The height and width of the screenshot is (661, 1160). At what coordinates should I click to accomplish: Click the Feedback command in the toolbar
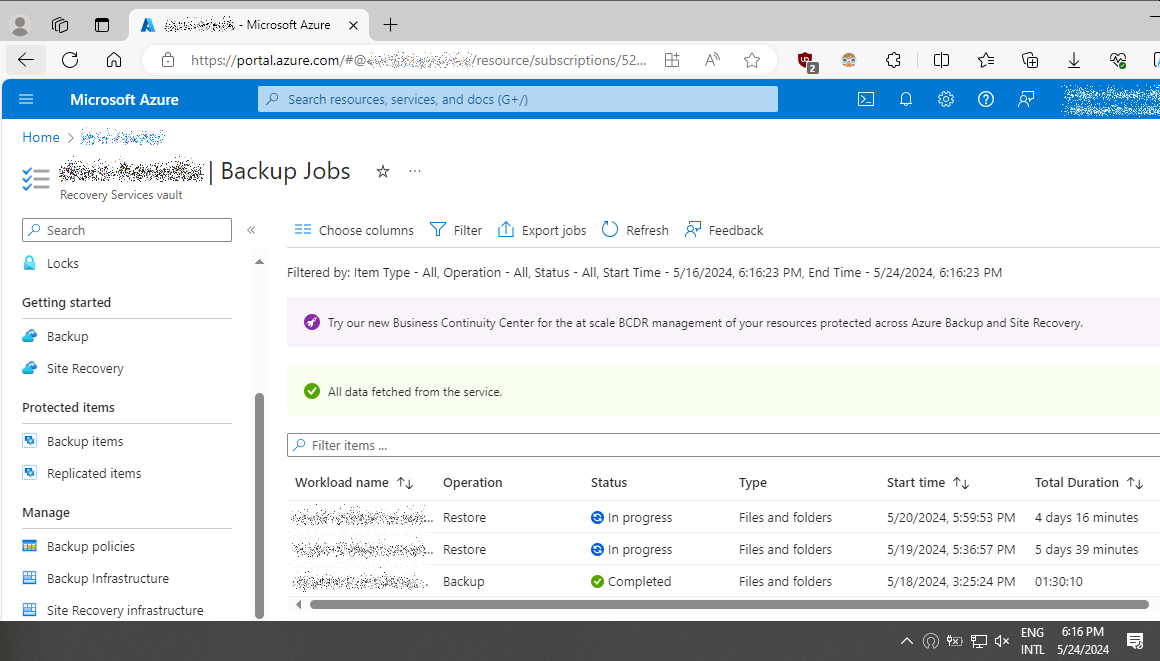724,230
